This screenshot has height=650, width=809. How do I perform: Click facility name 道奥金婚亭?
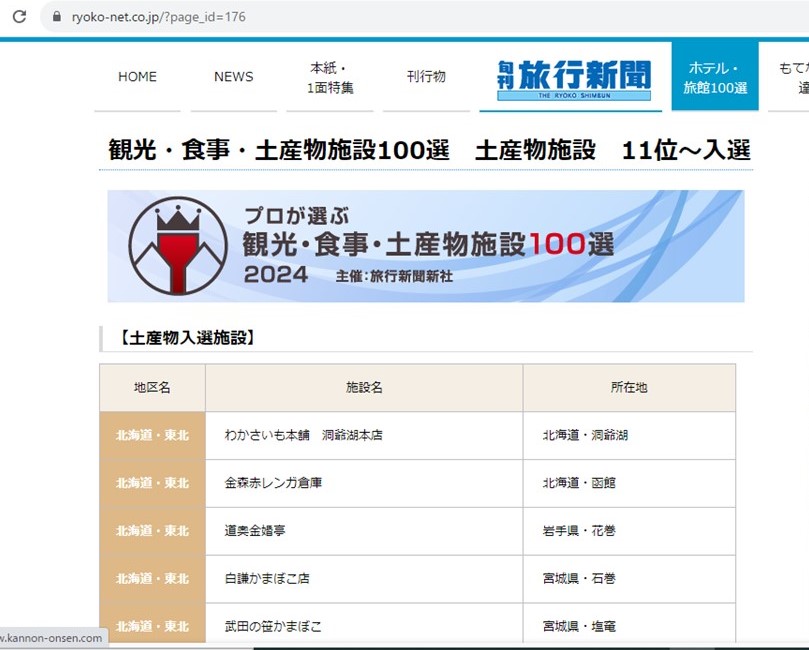pos(255,531)
